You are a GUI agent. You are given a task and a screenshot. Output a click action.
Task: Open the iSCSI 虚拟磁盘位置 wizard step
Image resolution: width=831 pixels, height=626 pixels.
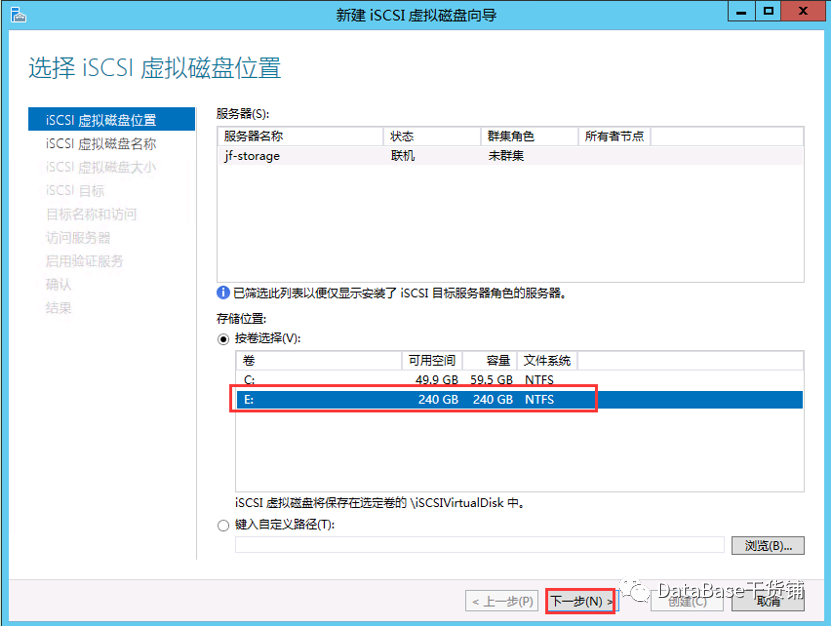(111, 120)
